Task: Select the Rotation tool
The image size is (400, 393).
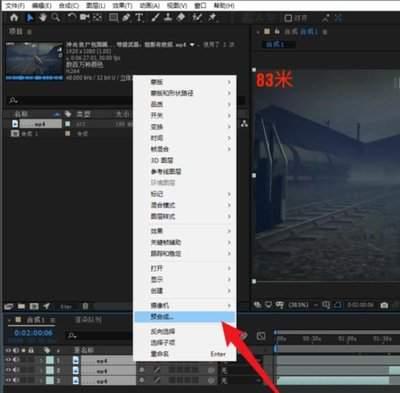Action: pyautogui.click(x=72, y=18)
